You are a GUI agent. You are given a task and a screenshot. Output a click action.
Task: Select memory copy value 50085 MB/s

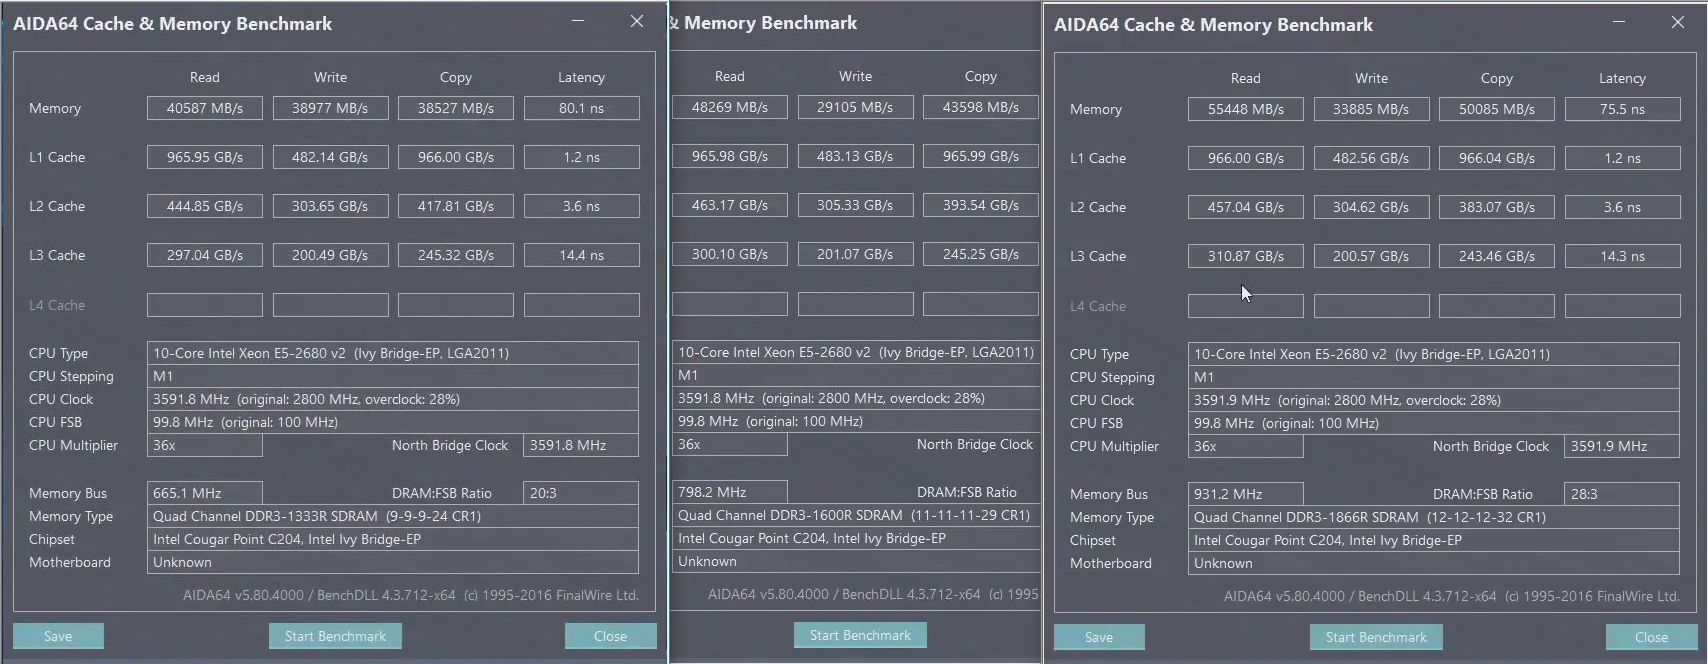pyautogui.click(x=1497, y=109)
